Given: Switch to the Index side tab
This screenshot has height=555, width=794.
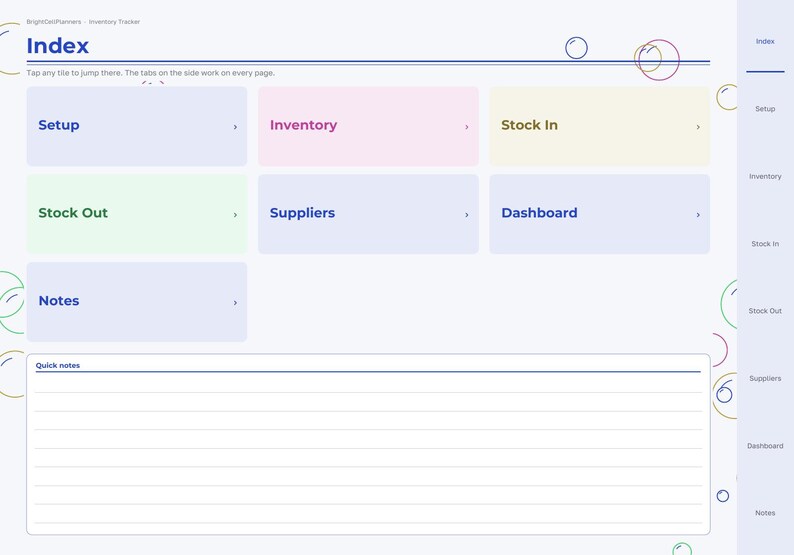Looking at the screenshot, I should [x=765, y=42].
